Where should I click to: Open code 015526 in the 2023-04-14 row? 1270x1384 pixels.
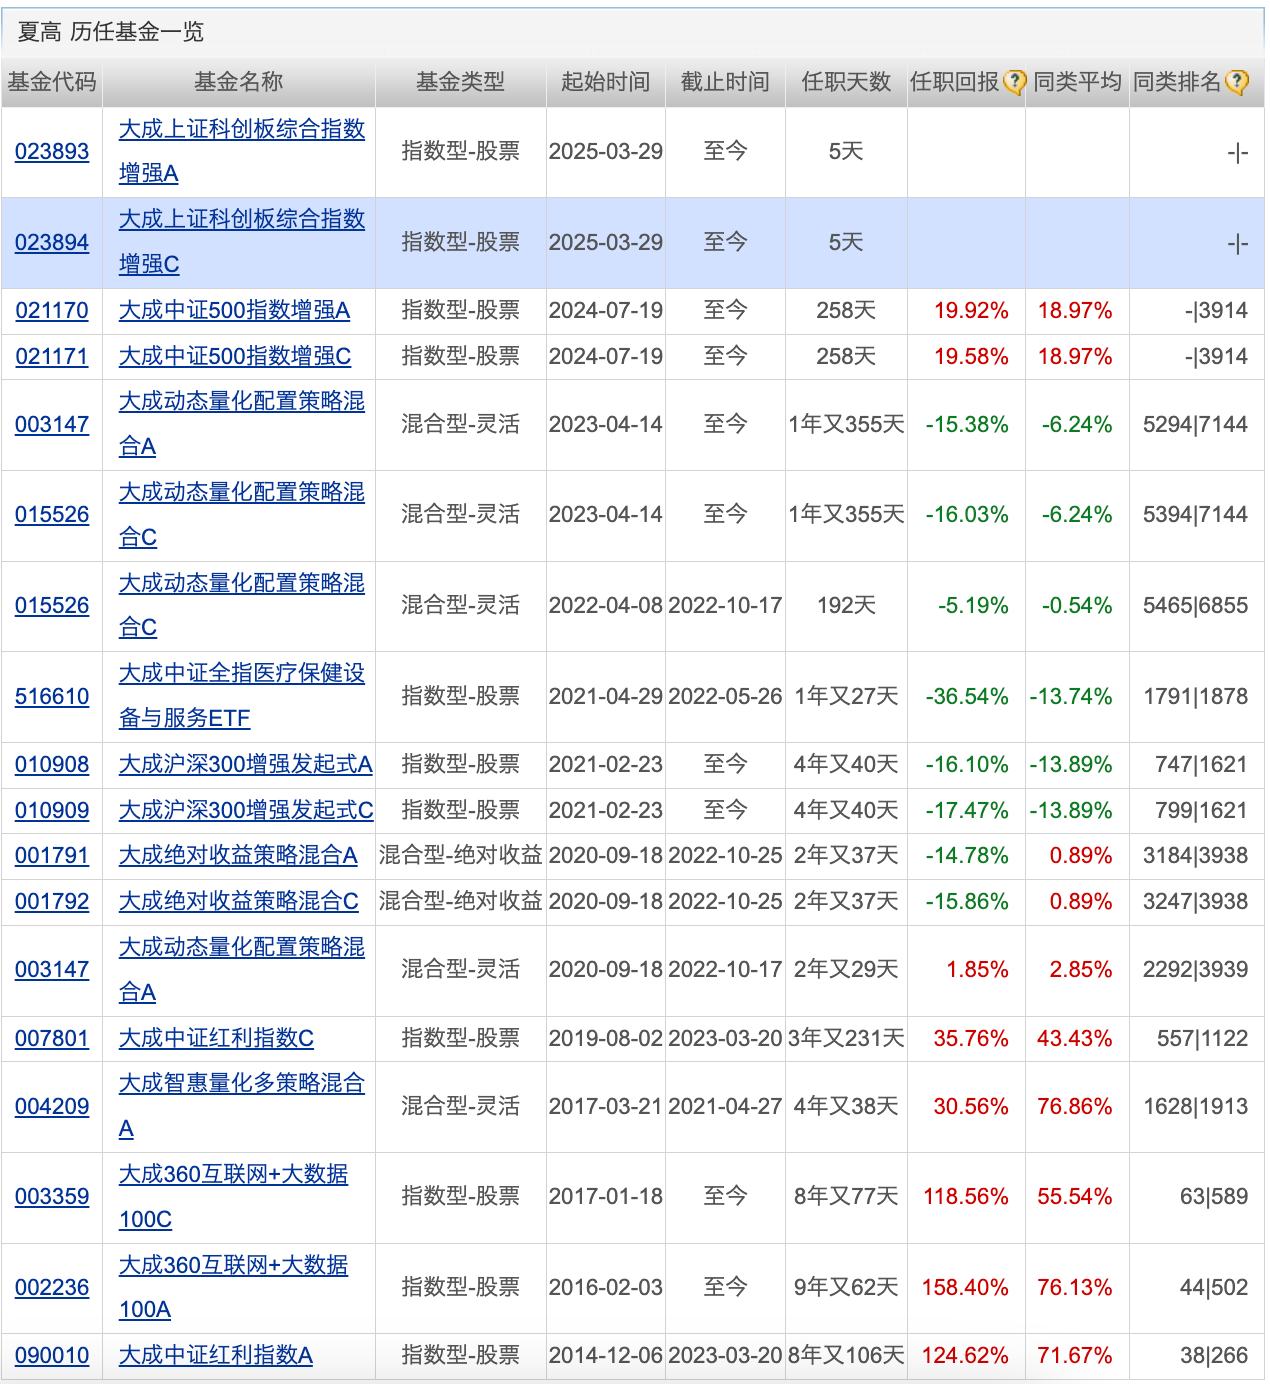tap(52, 515)
